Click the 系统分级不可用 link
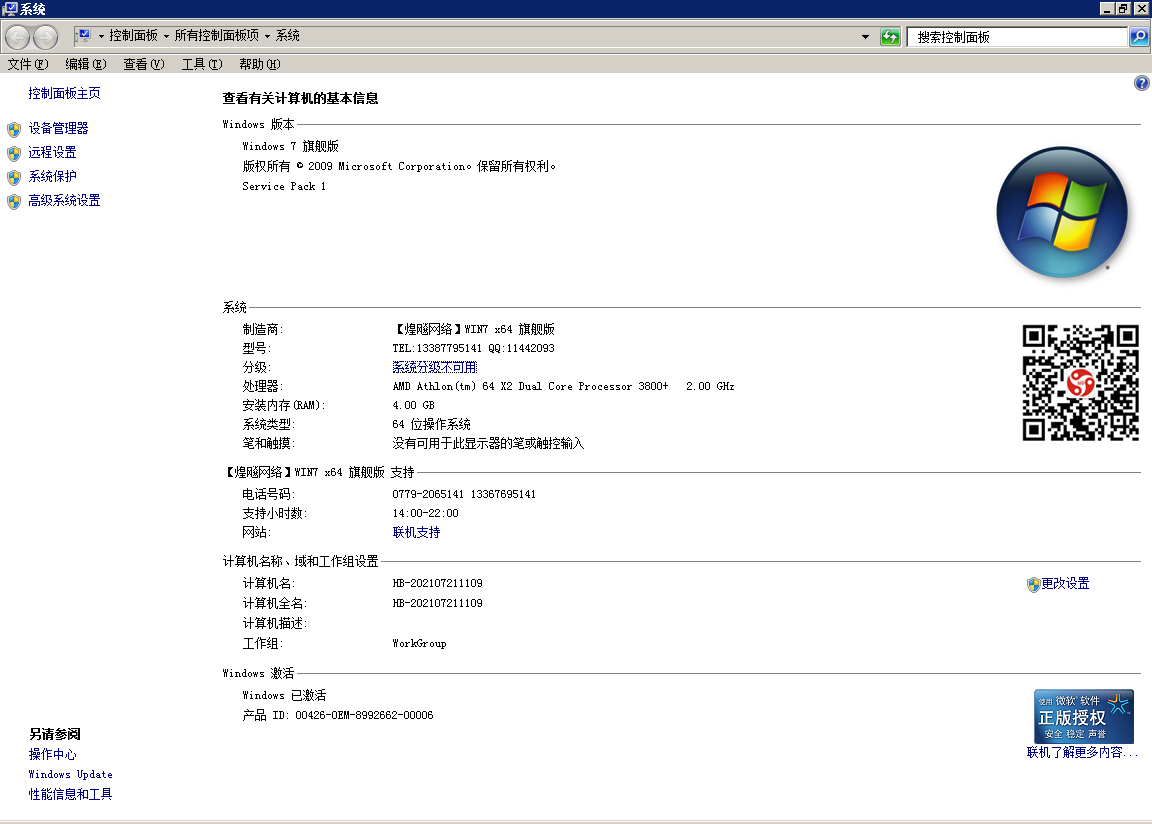This screenshot has height=824, width=1152. (x=434, y=367)
